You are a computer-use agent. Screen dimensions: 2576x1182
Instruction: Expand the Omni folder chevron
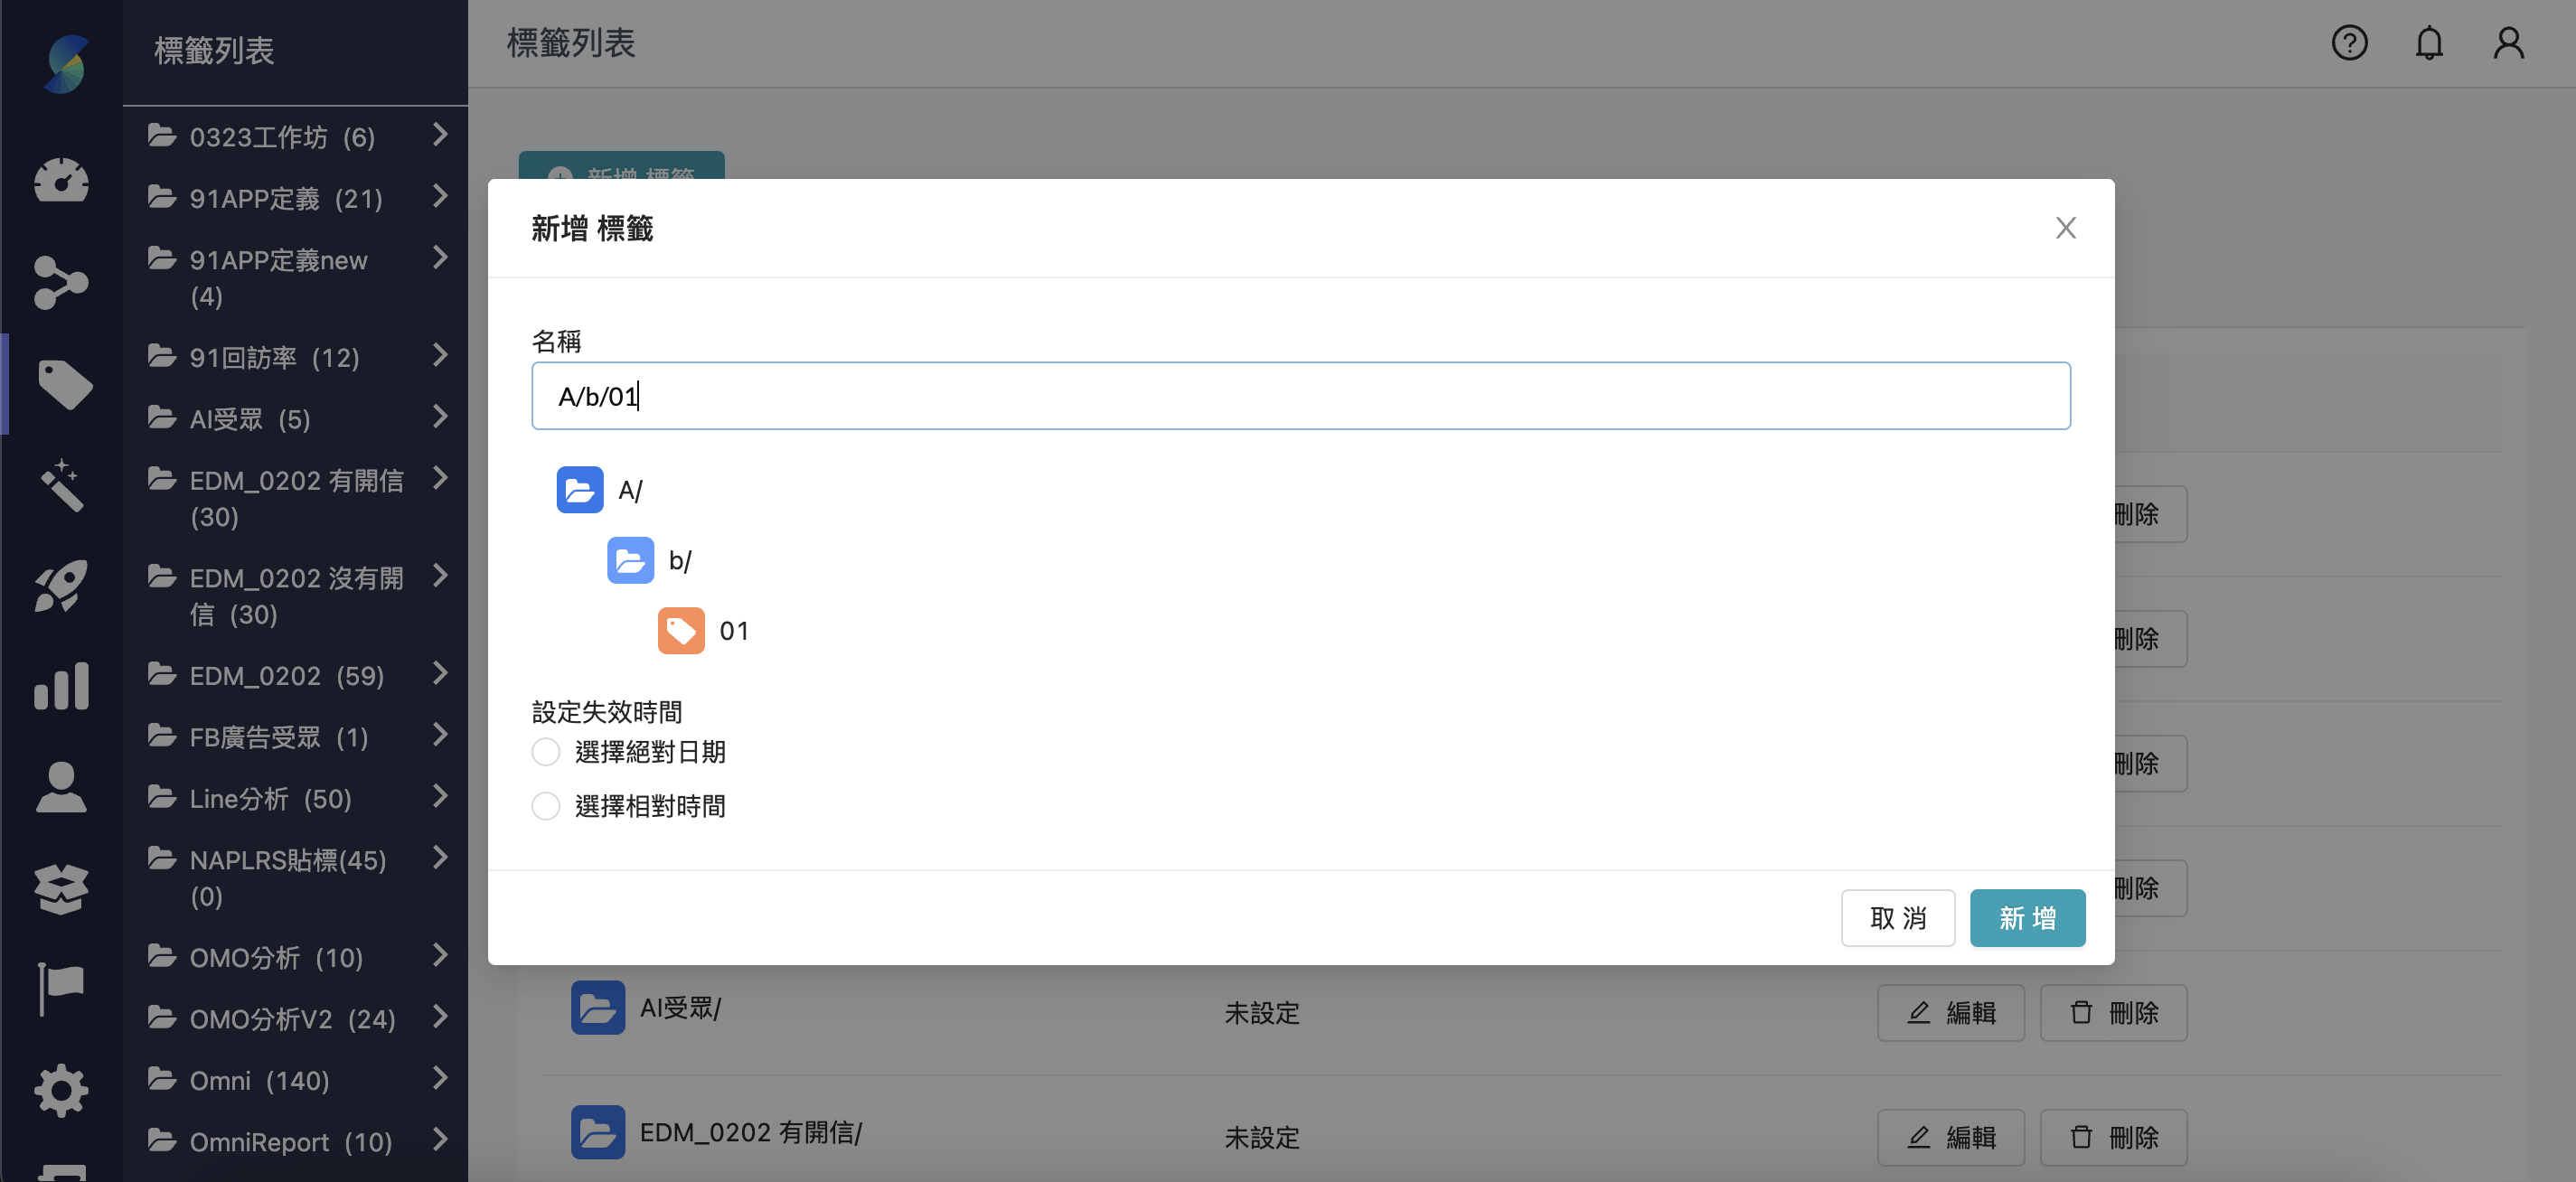pyautogui.click(x=443, y=1079)
